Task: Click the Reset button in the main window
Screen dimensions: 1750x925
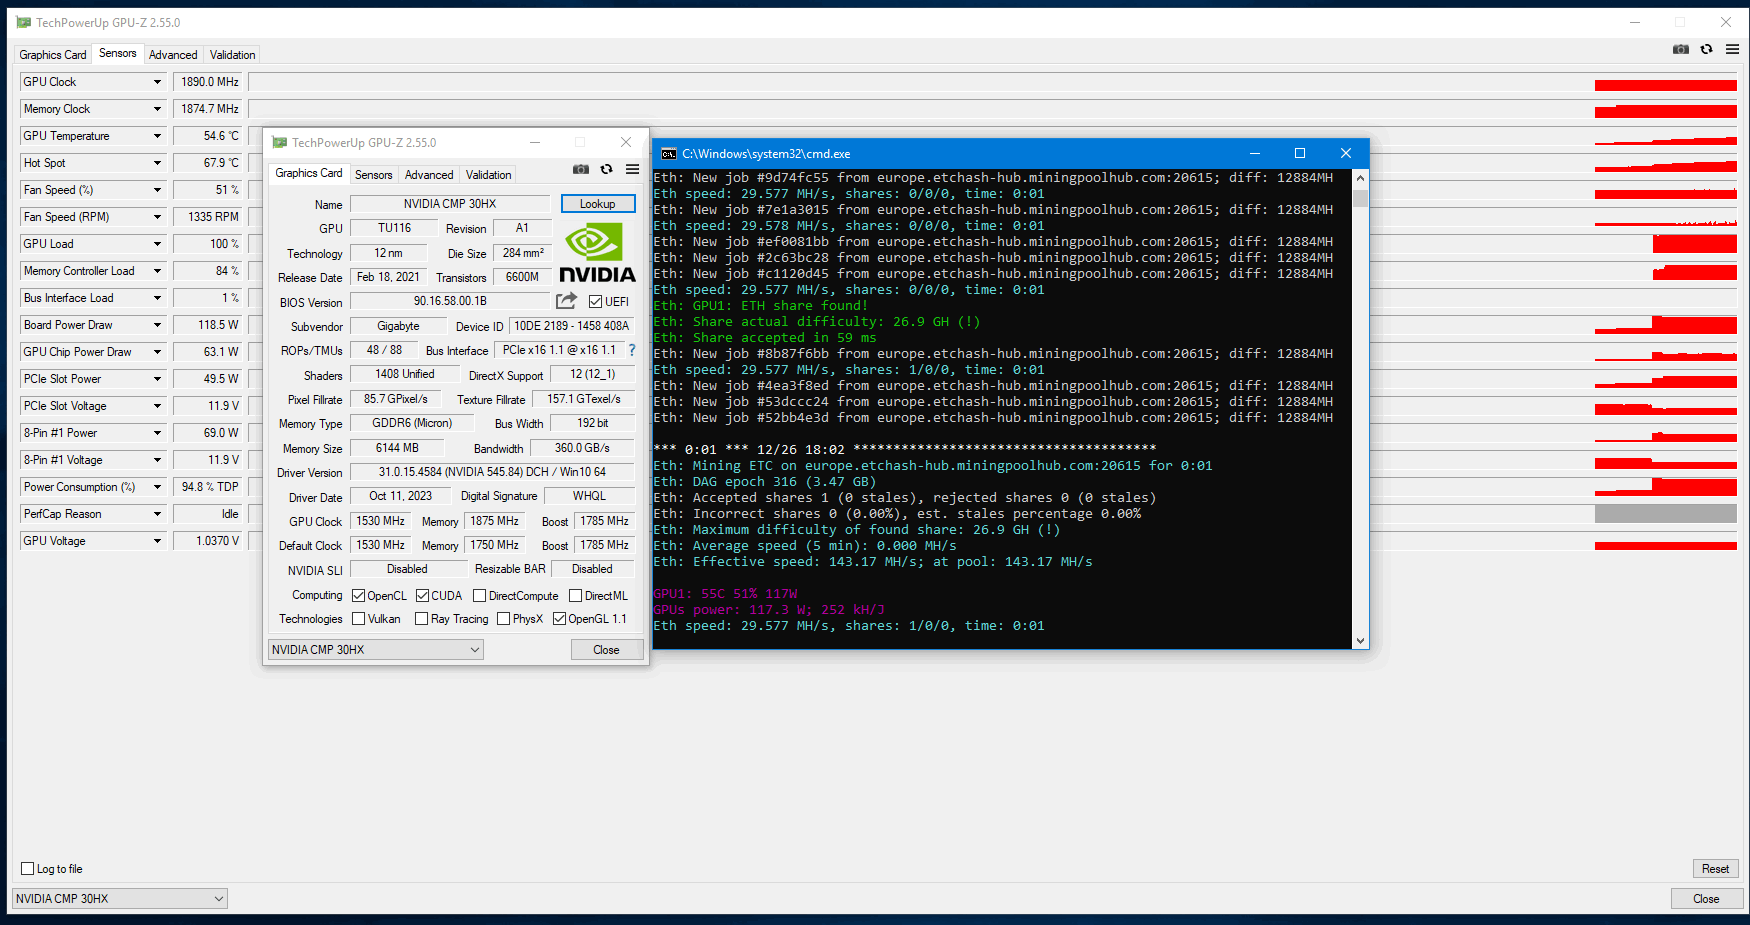Action: tap(1715, 869)
